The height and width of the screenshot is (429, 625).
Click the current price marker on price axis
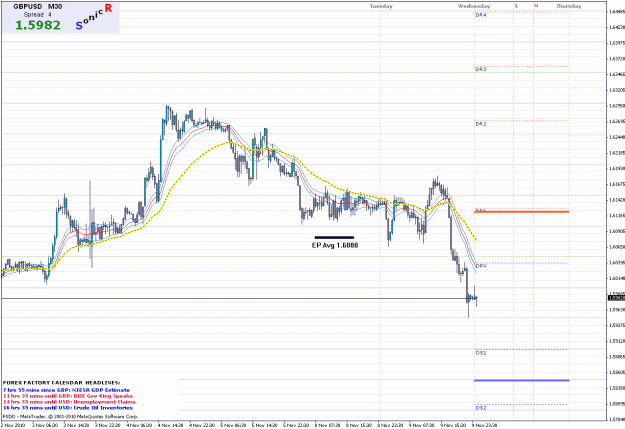click(x=616, y=298)
